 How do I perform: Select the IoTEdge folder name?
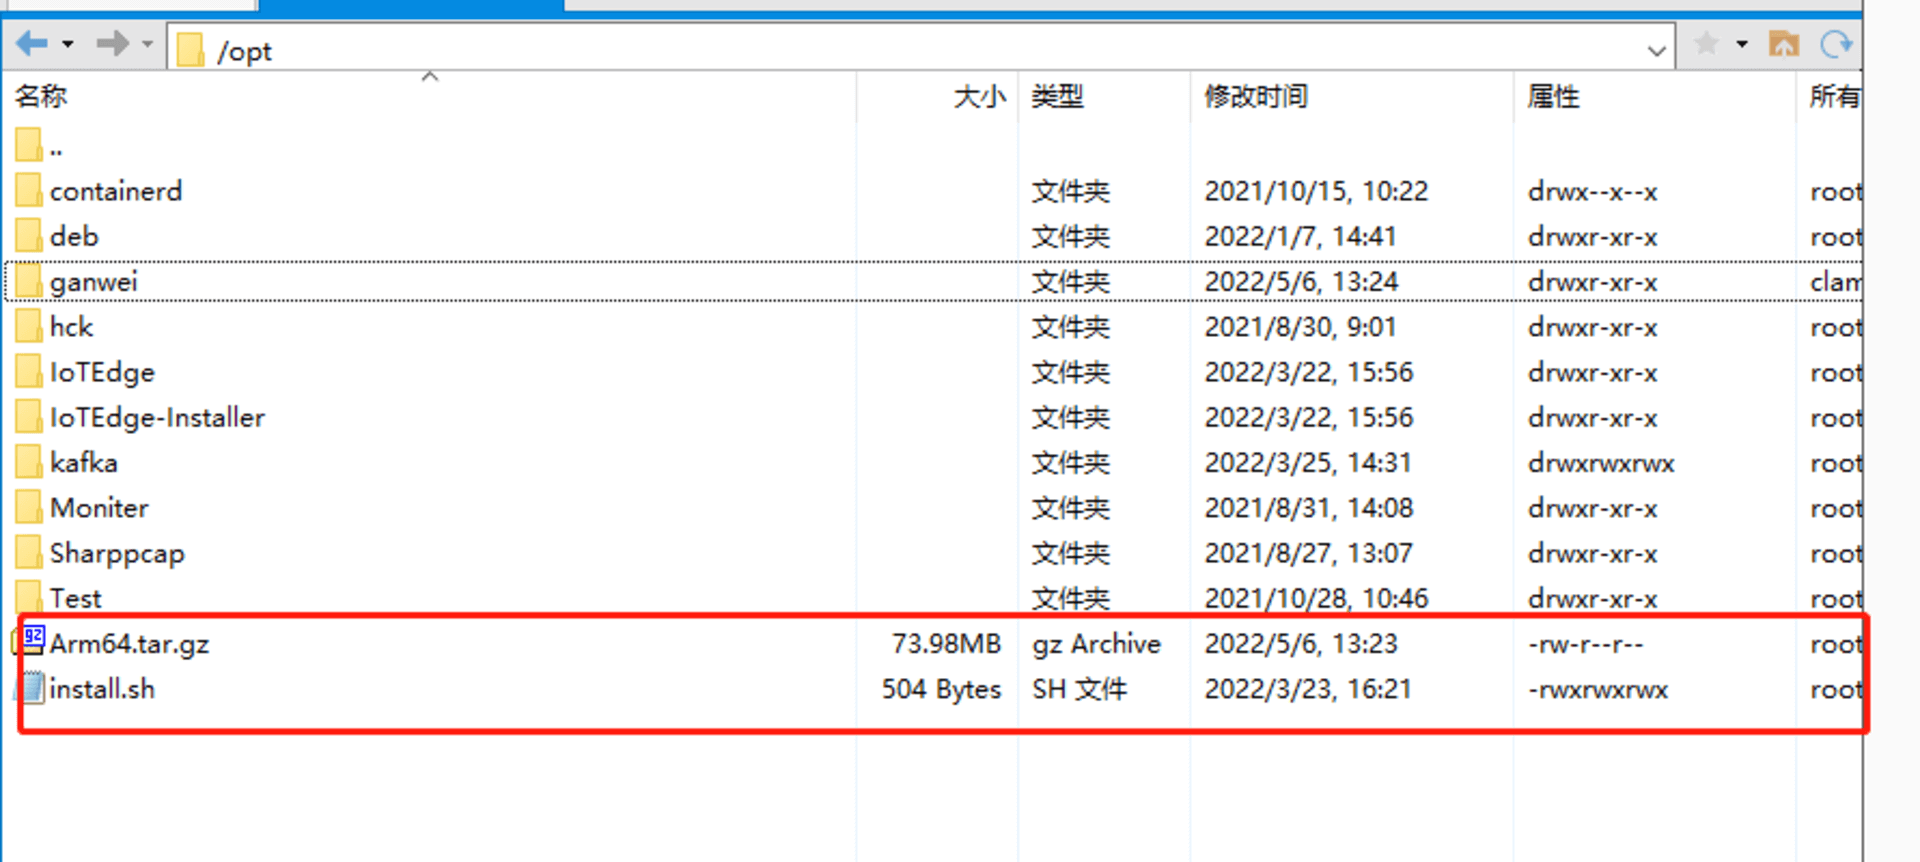pyautogui.click(x=102, y=373)
